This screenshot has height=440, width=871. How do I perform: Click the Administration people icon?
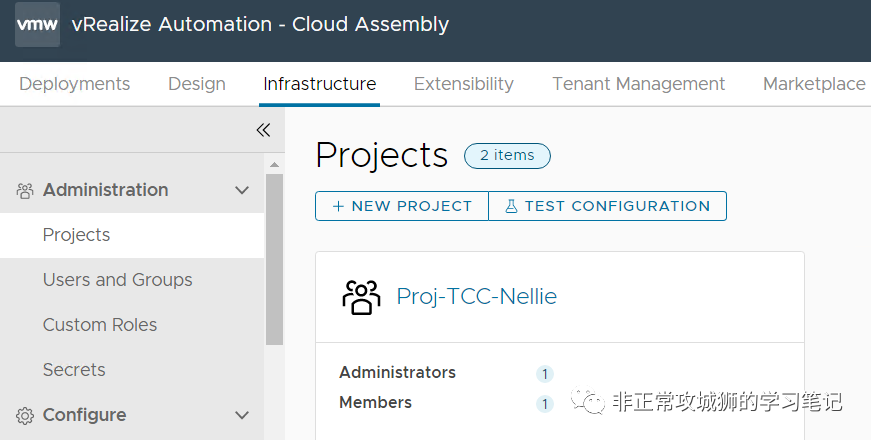[x=25, y=190]
